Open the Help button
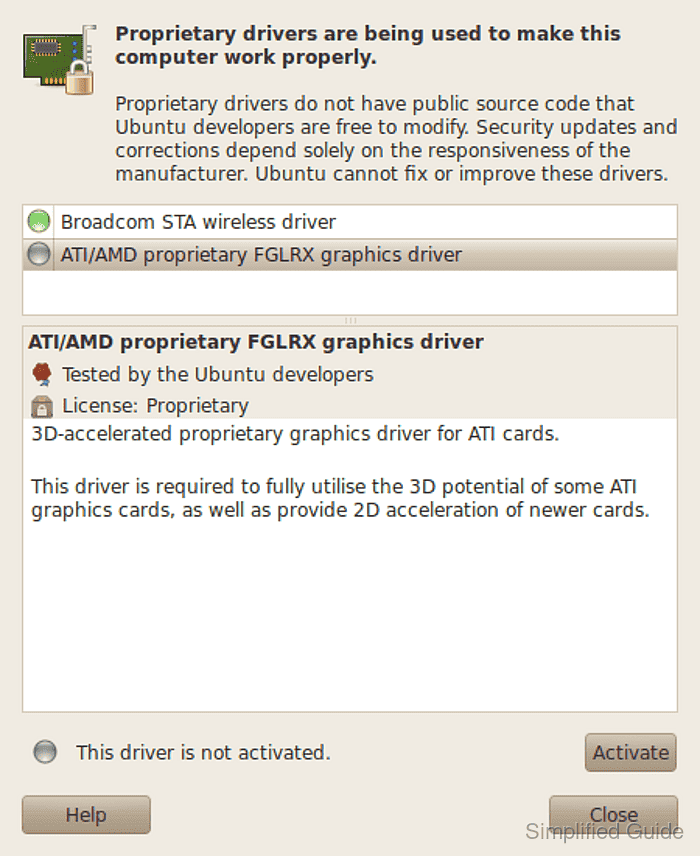 coord(86,815)
